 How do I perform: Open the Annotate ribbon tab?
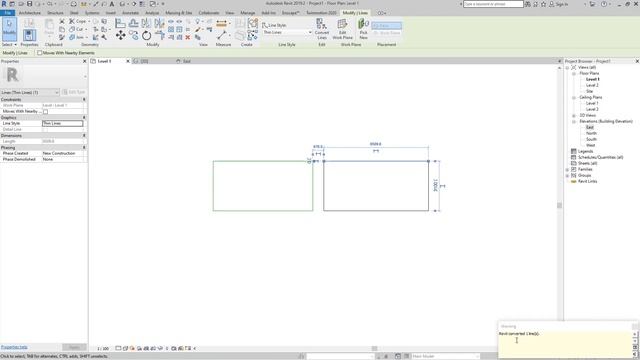pos(131,13)
